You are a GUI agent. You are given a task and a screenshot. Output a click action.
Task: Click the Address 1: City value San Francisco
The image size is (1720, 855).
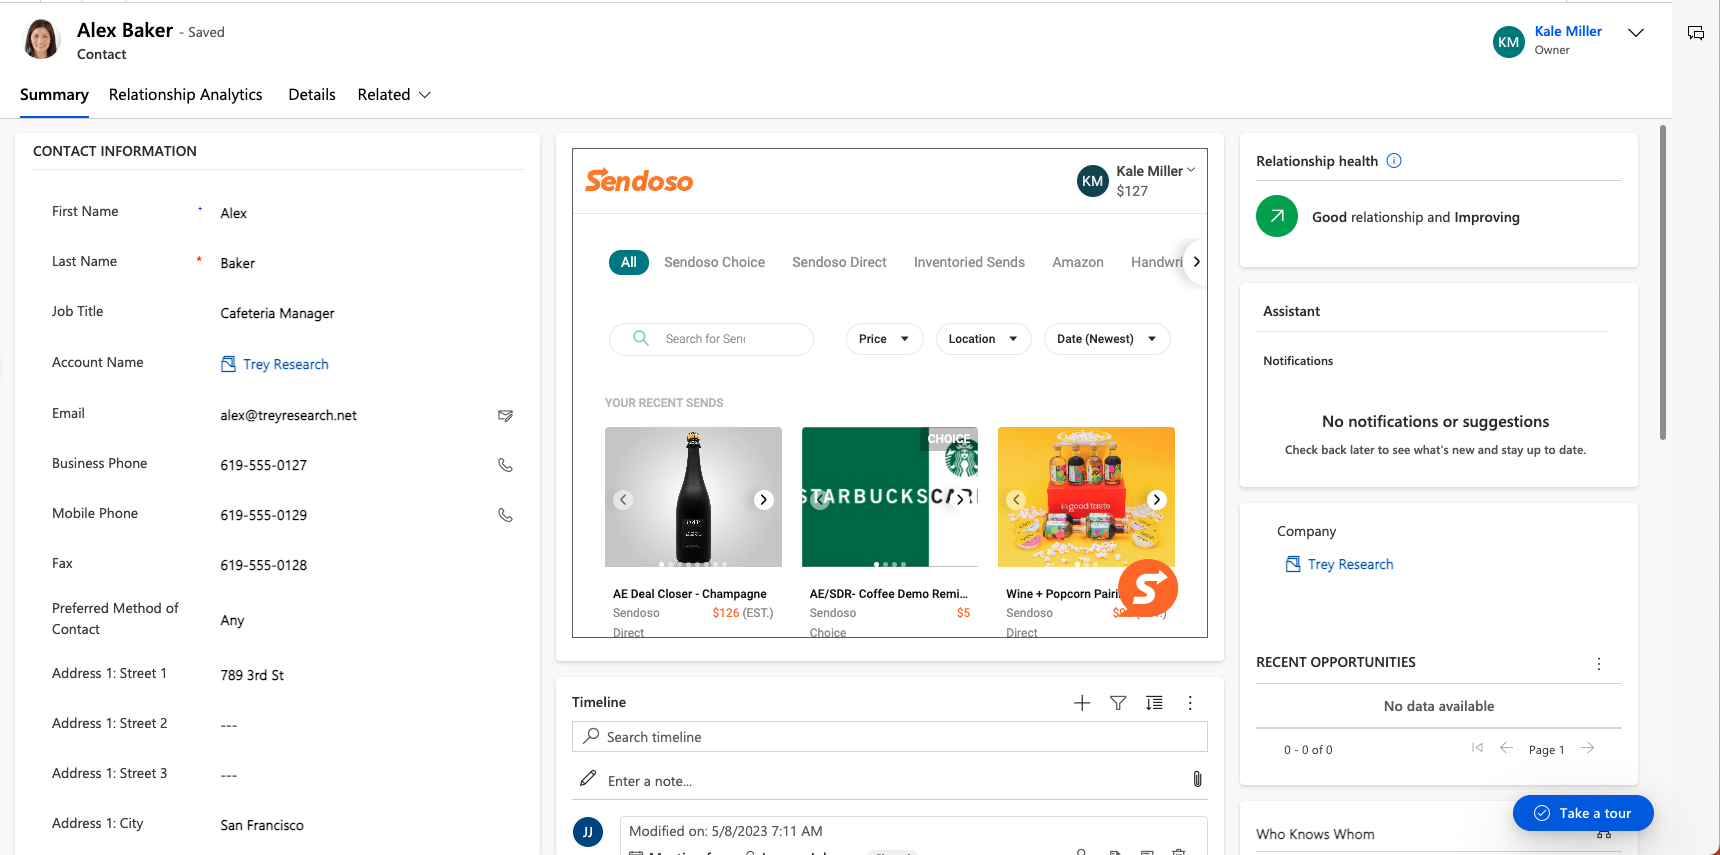click(262, 826)
